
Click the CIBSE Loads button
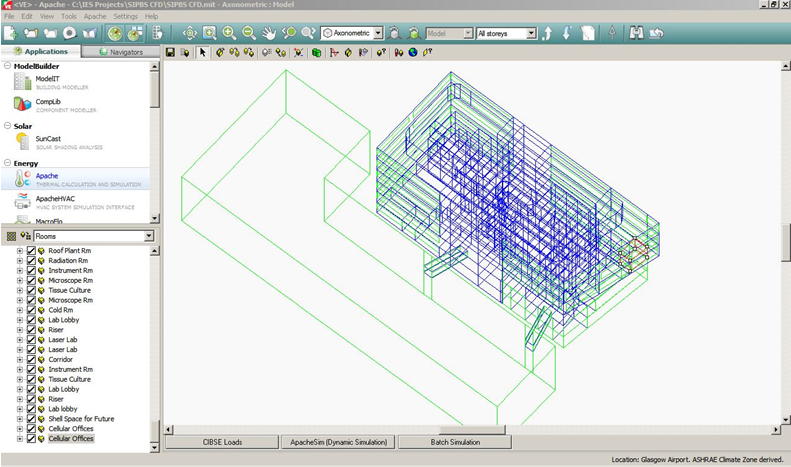pyautogui.click(x=222, y=442)
